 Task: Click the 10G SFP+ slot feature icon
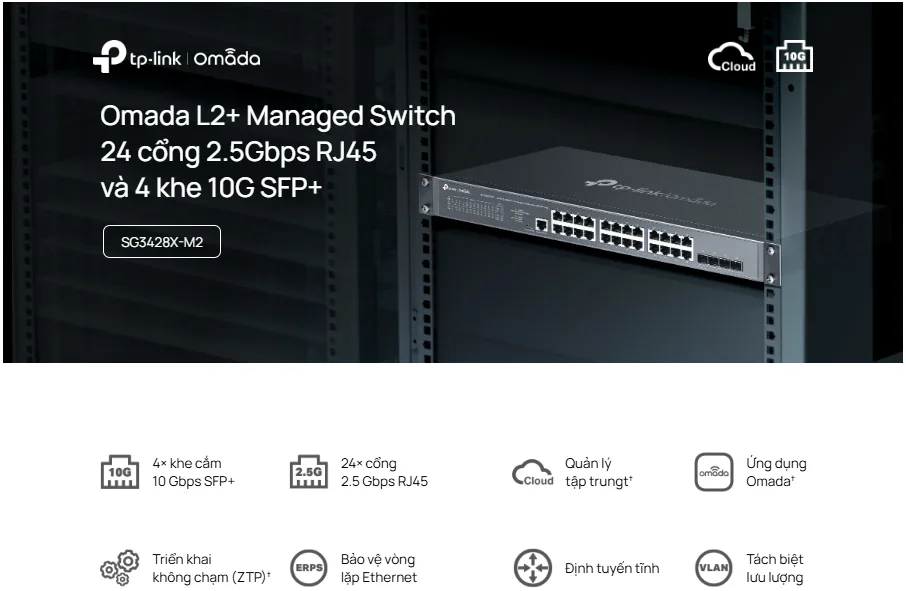120,471
